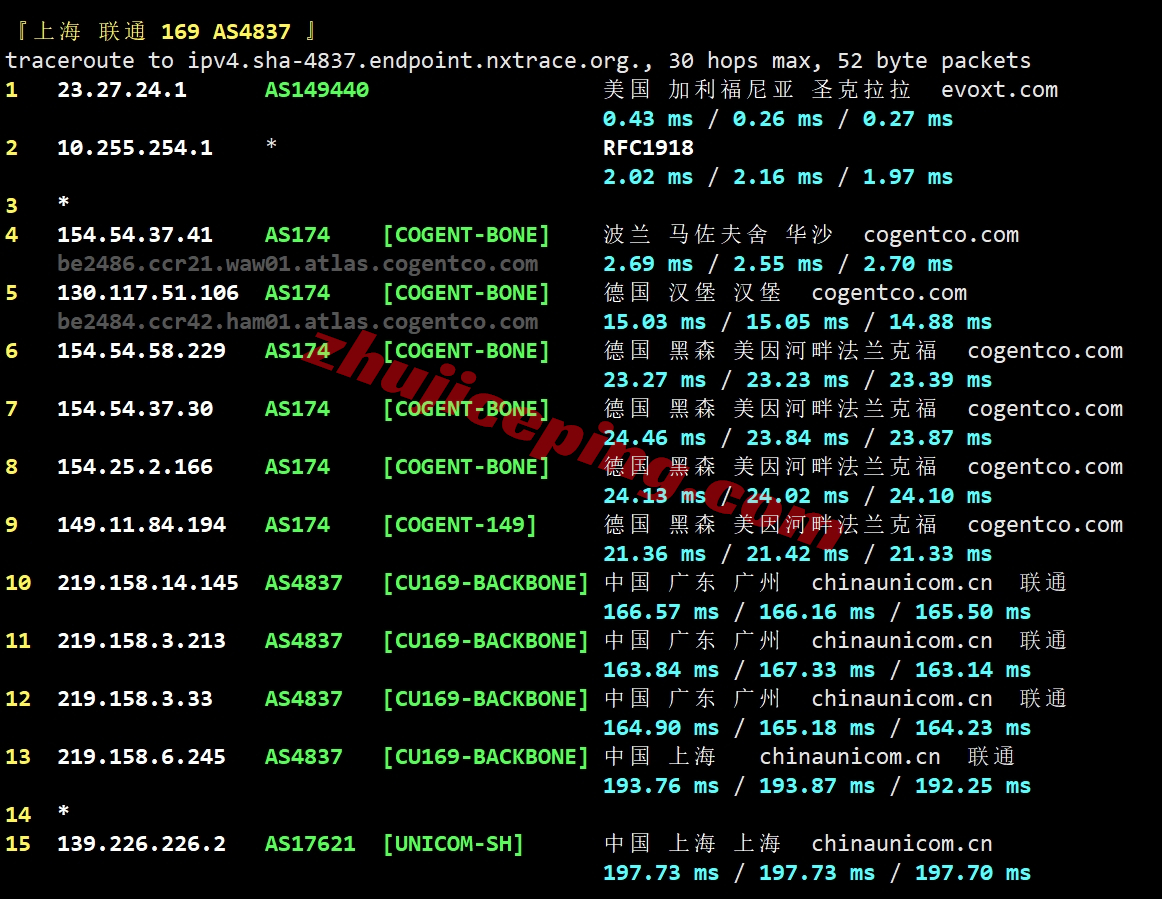Click the text '30 hops max,'
Image resolution: width=1162 pixels, height=899 pixels.
[x=745, y=61]
